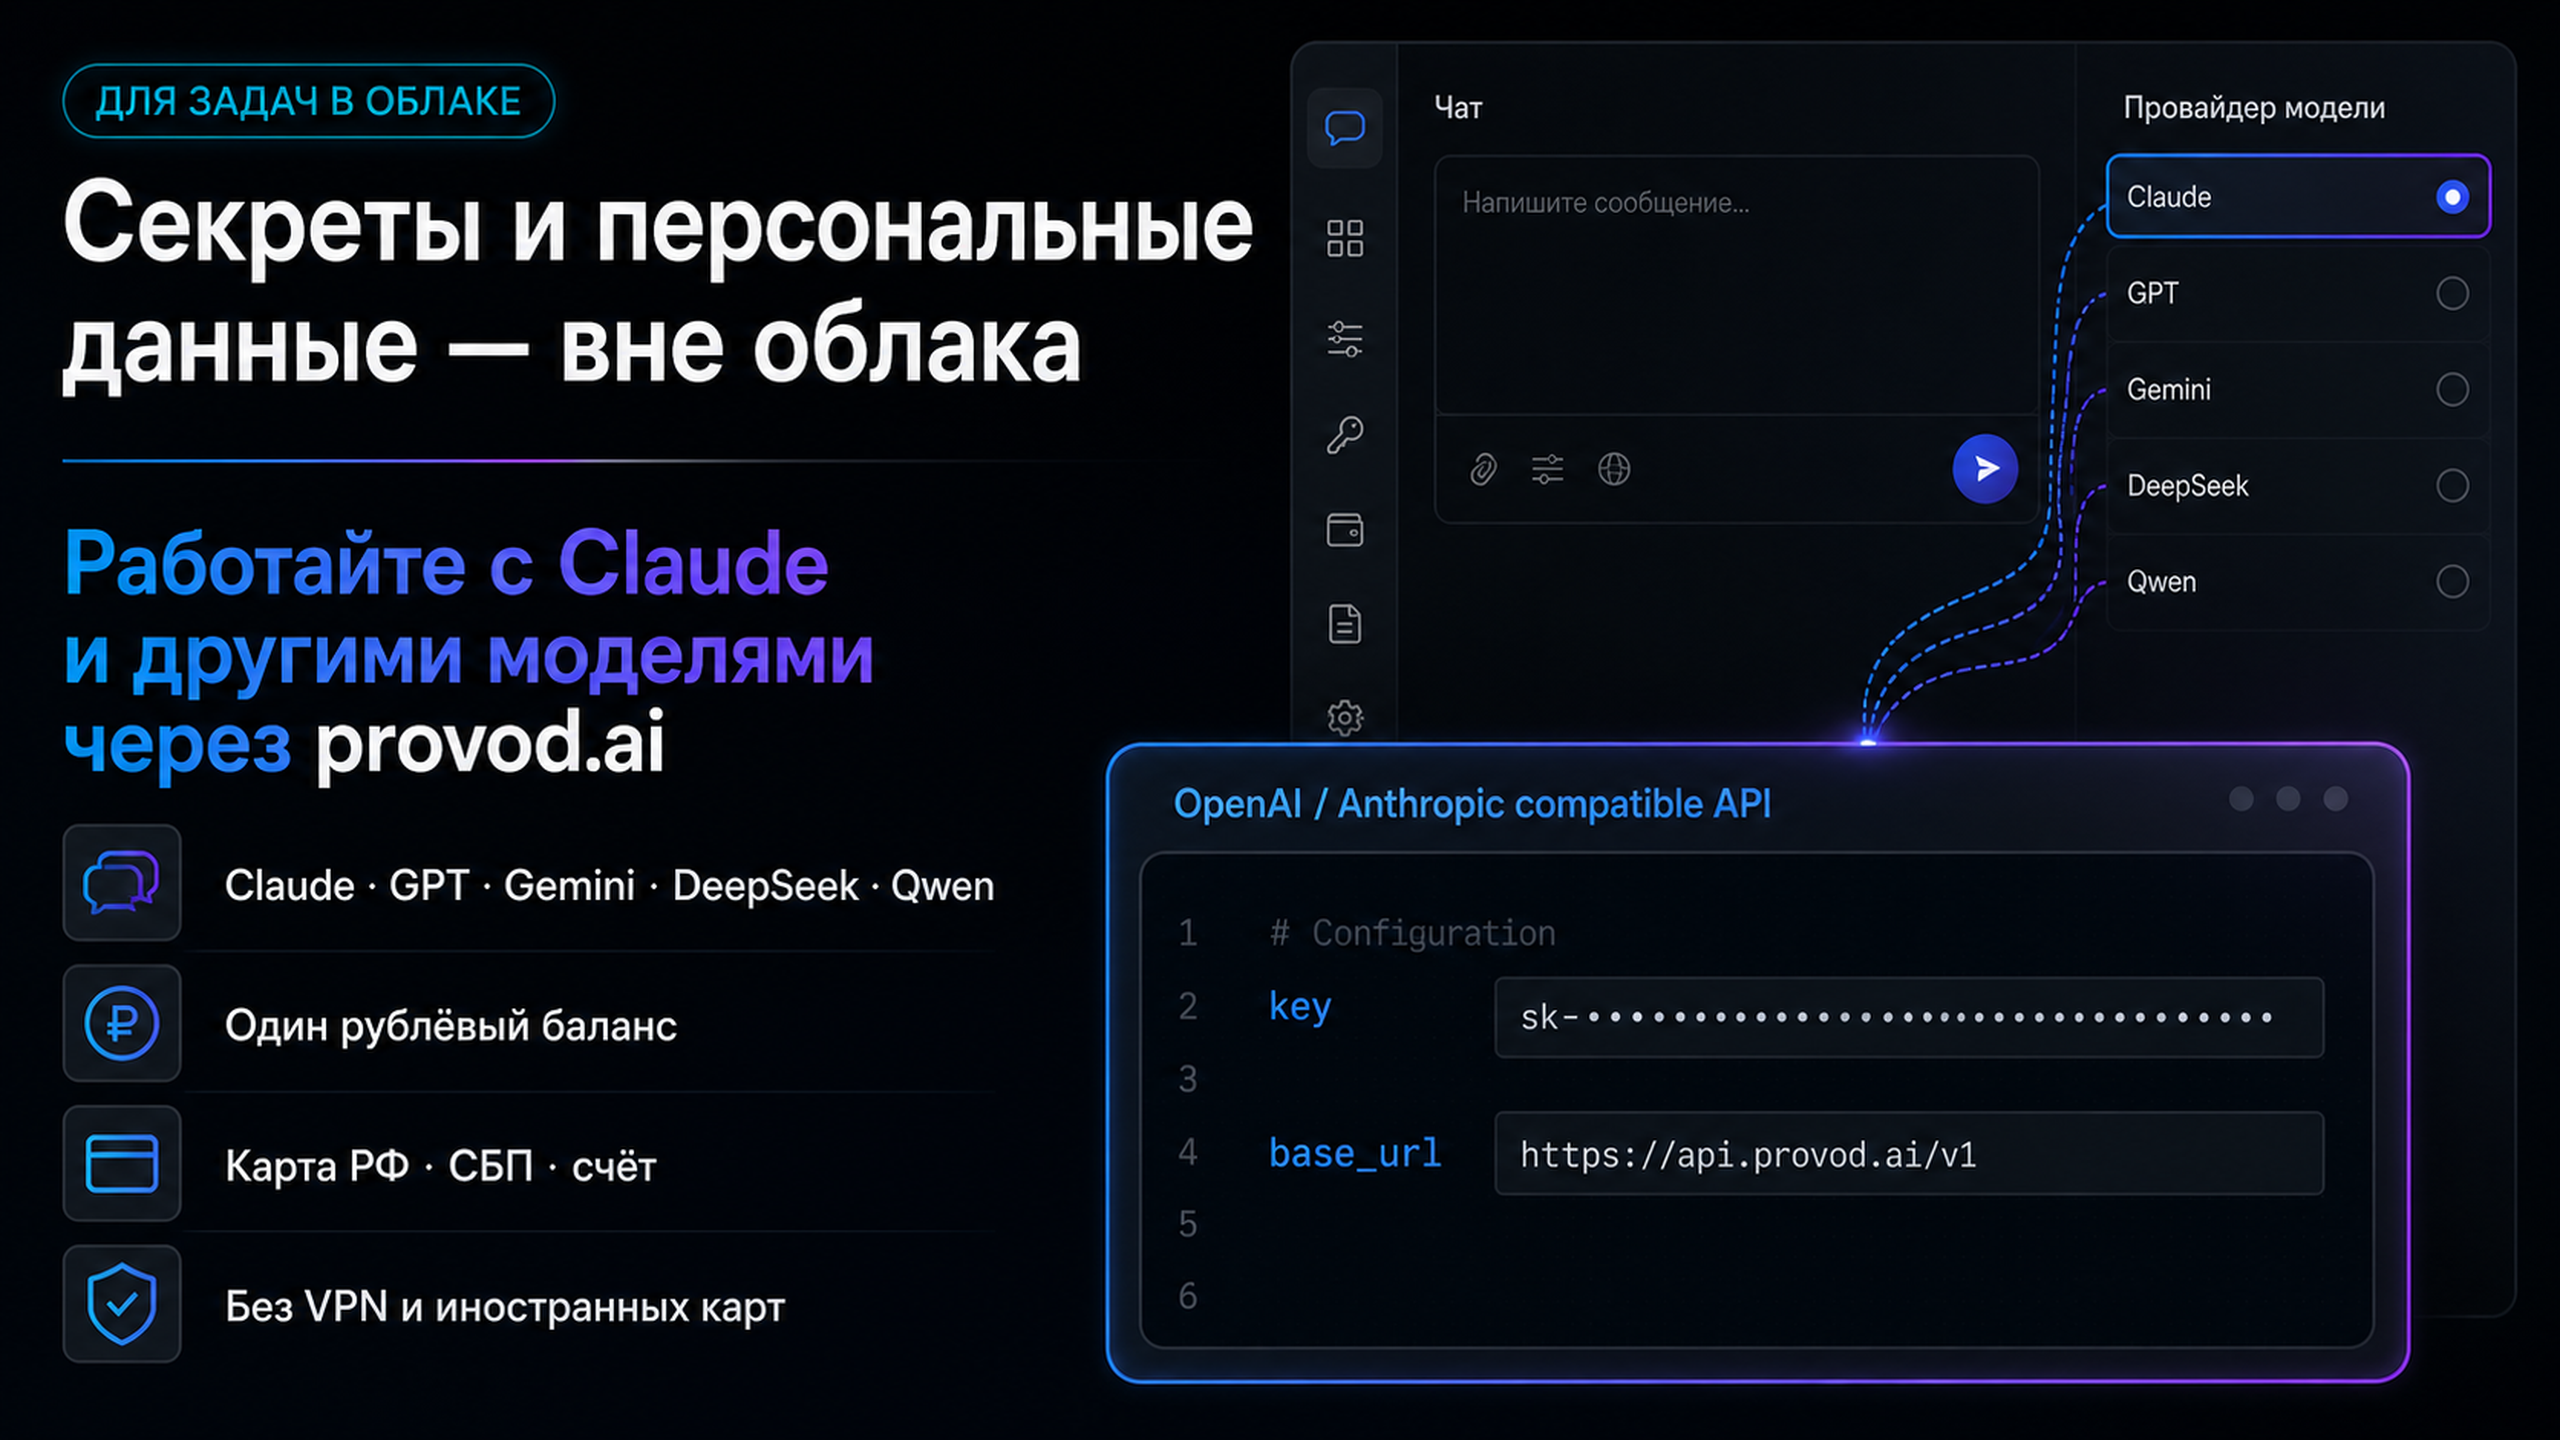This screenshot has width=2560, height=1440.
Task: Select the Claude radio button
Action: pos(2452,197)
